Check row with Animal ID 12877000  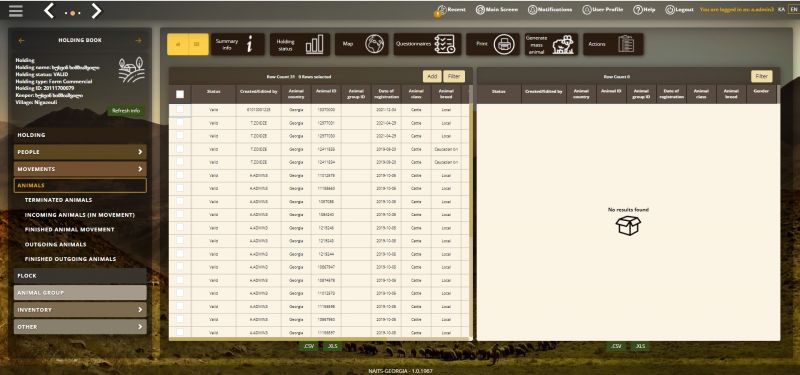click(180, 136)
